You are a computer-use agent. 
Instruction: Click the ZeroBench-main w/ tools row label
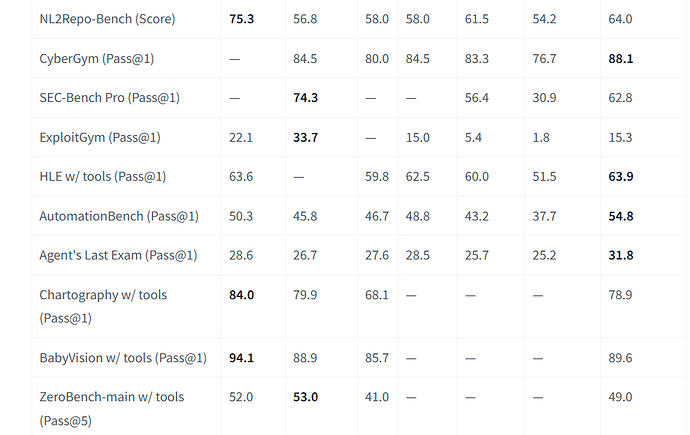(112, 409)
